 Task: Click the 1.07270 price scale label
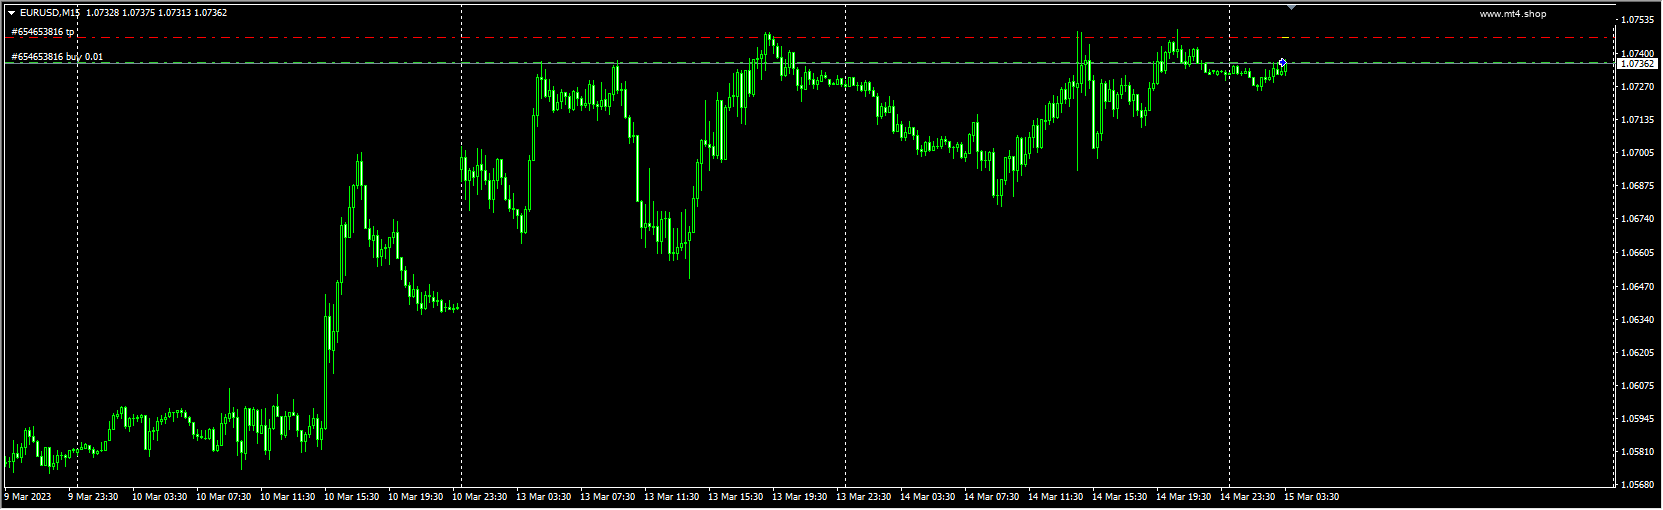tap(1636, 87)
